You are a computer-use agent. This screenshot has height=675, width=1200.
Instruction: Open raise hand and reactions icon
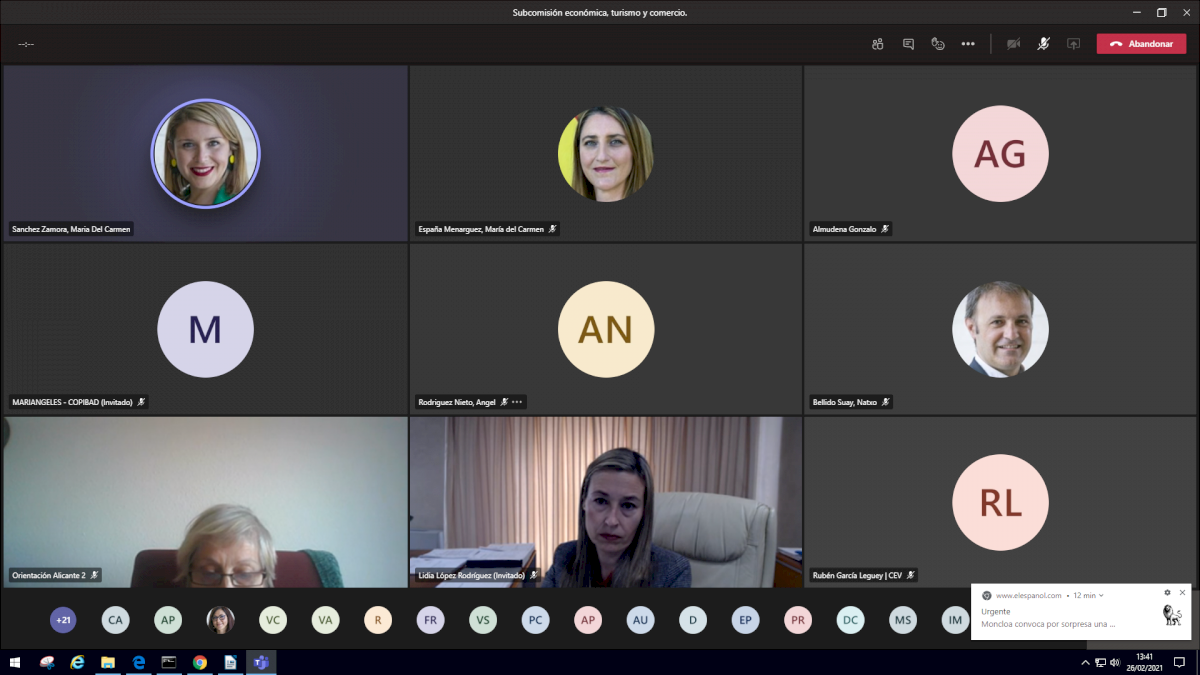[938, 44]
